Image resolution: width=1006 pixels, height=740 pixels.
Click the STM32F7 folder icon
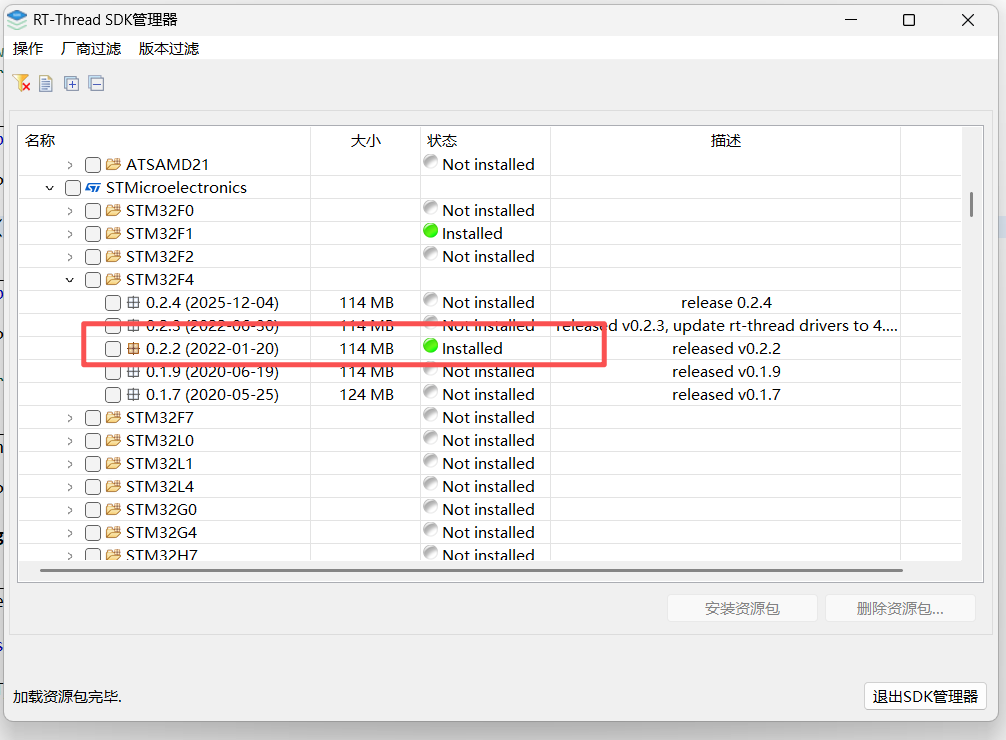coord(114,418)
